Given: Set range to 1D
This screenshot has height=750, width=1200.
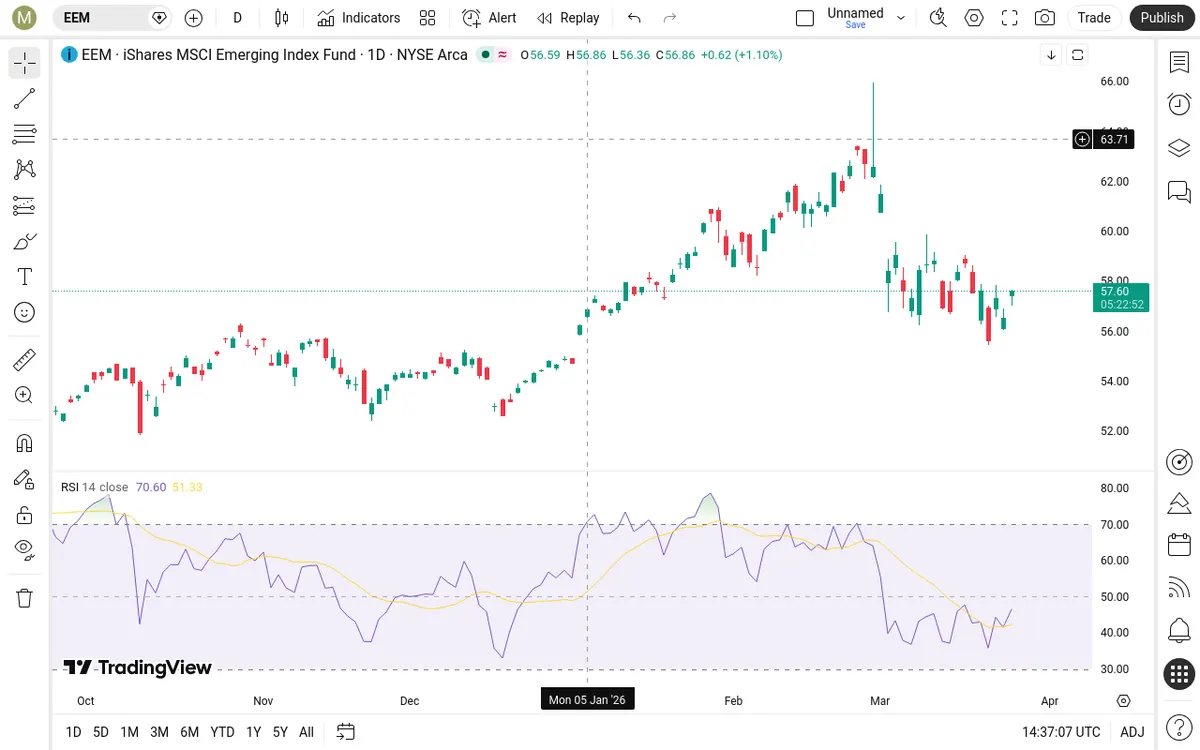Looking at the screenshot, I should click(x=73, y=732).
